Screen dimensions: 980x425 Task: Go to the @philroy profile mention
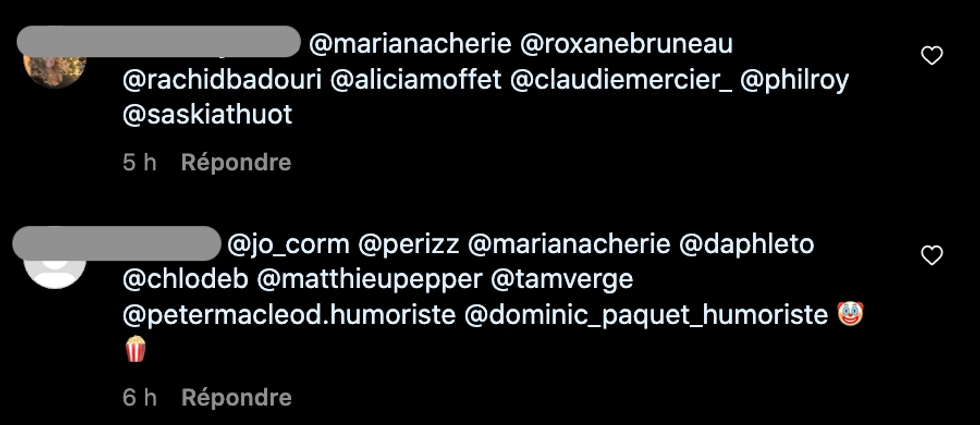point(795,80)
